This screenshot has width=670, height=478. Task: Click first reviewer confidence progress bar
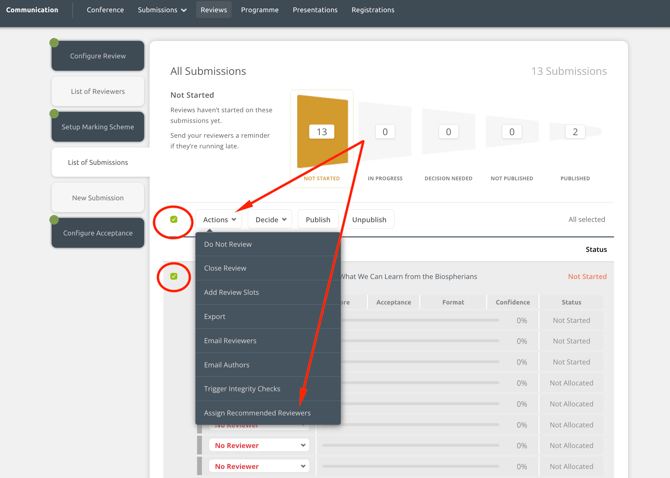pyautogui.click(x=459, y=321)
